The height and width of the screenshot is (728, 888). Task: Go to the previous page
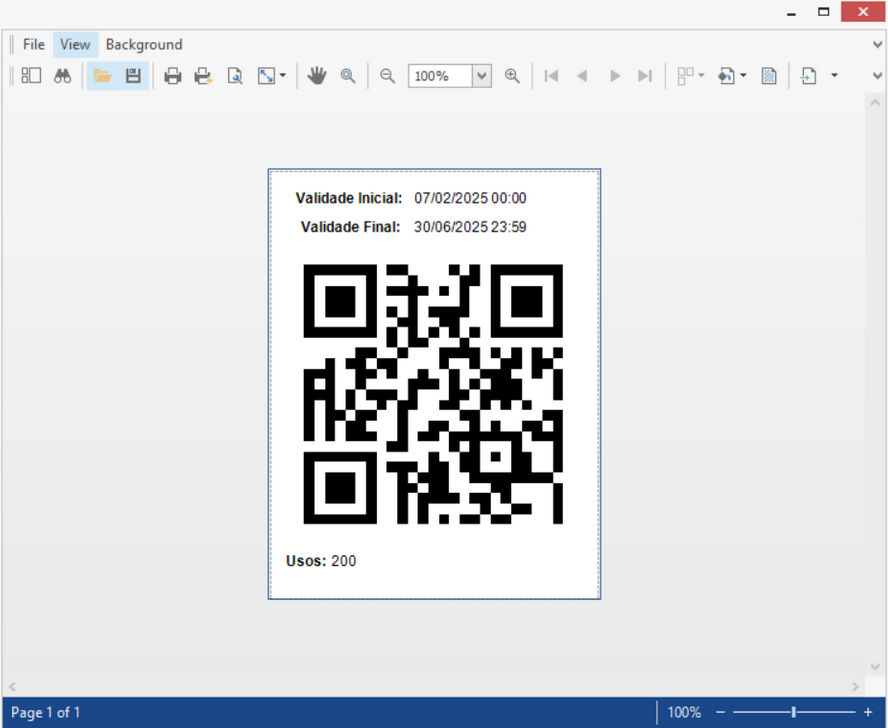click(x=582, y=75)
